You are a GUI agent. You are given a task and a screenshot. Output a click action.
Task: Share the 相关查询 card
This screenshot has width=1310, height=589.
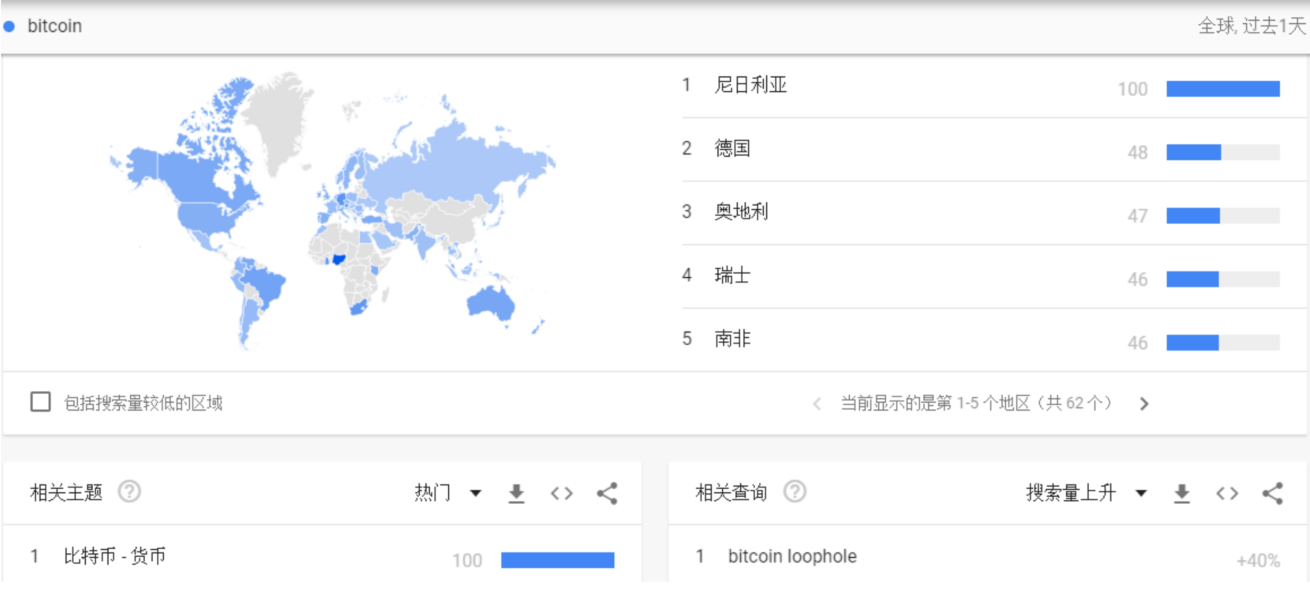click(1273, 493)
